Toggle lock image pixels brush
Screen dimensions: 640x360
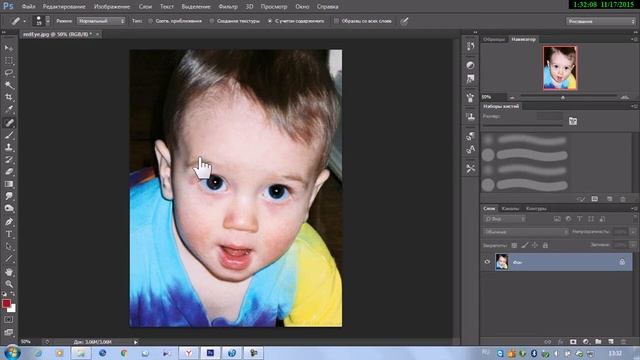tap(525, 245)
